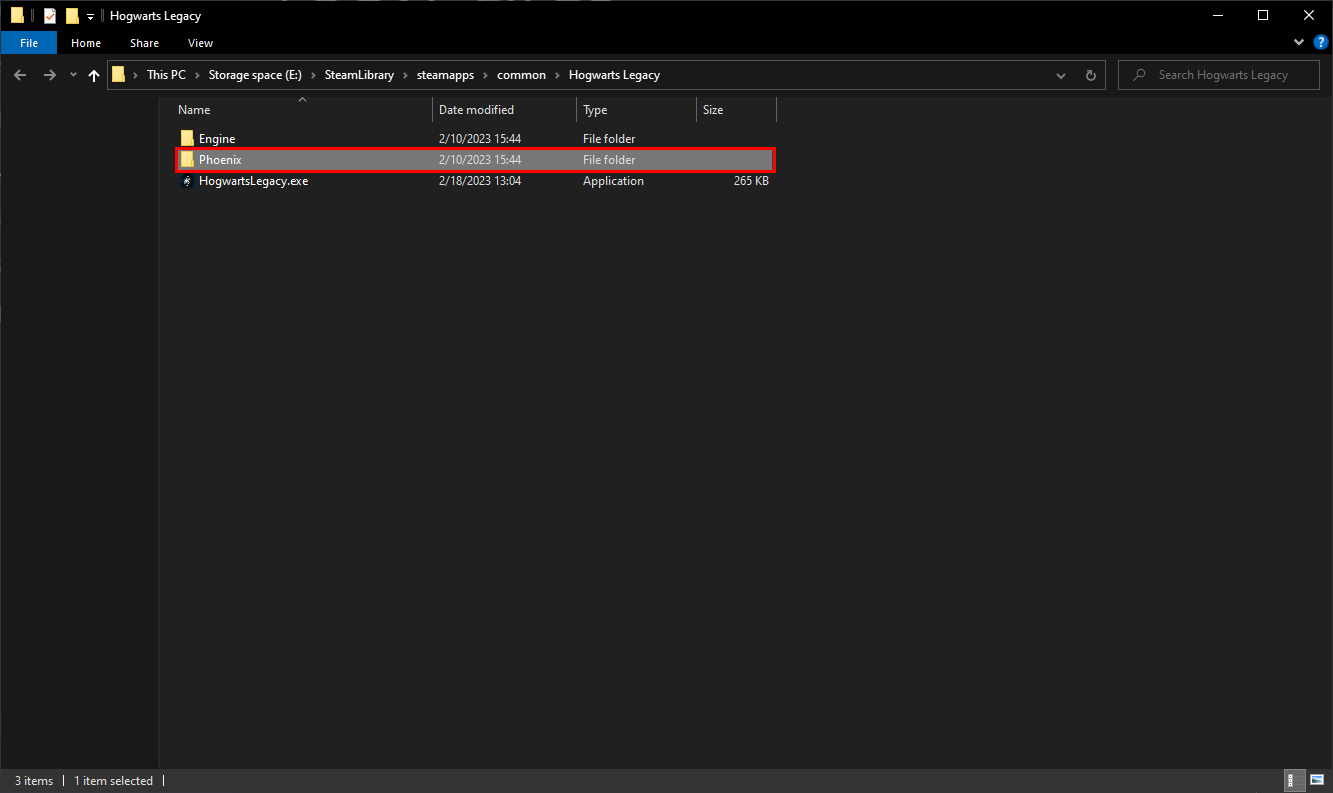Refresh the Hogwarts Legacy folder view
Screen dimensions: 1333x793
(x=1090, y=75)
